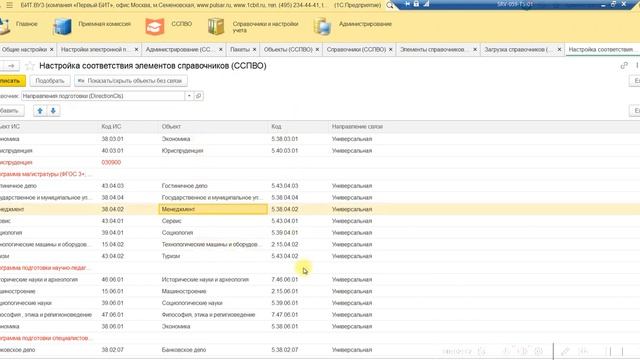This screenshot has width=640, height=360.
Task: Select the highlighted Менеджмент object cell
Action: pos(213,209)
